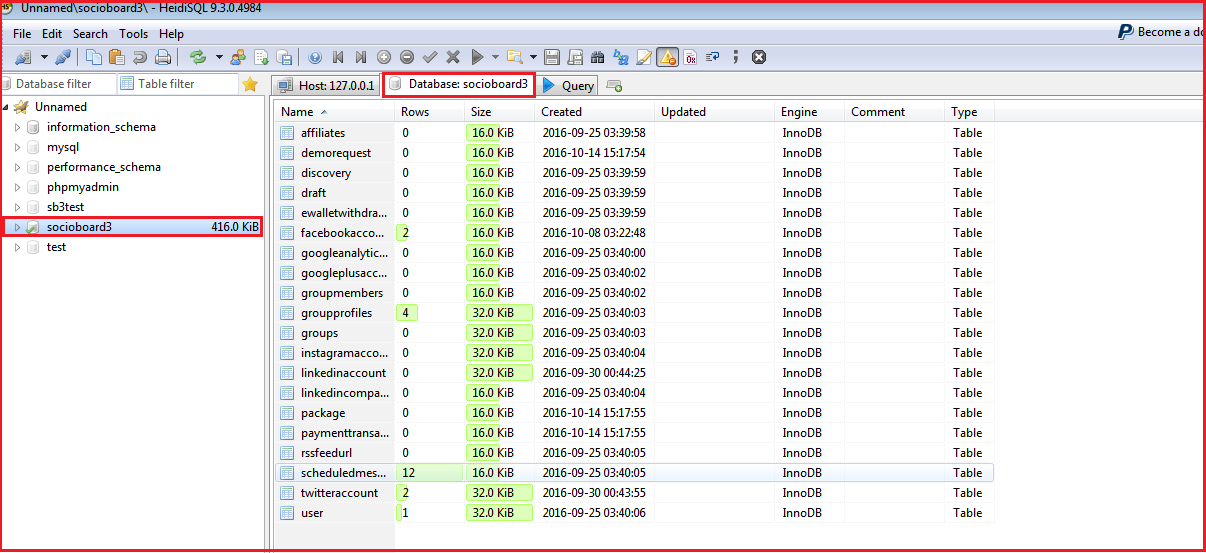Viewport: 1206px width, 553px height.
Task: Open the Edit menu
Action: [52, 34]
